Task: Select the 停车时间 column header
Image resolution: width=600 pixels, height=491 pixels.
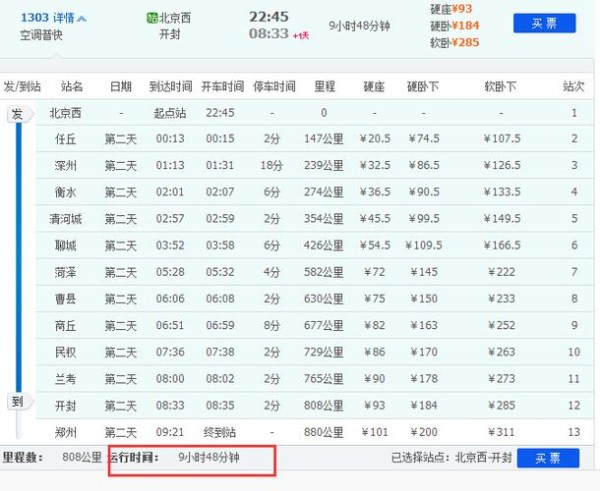Action: tap(274, 86)
